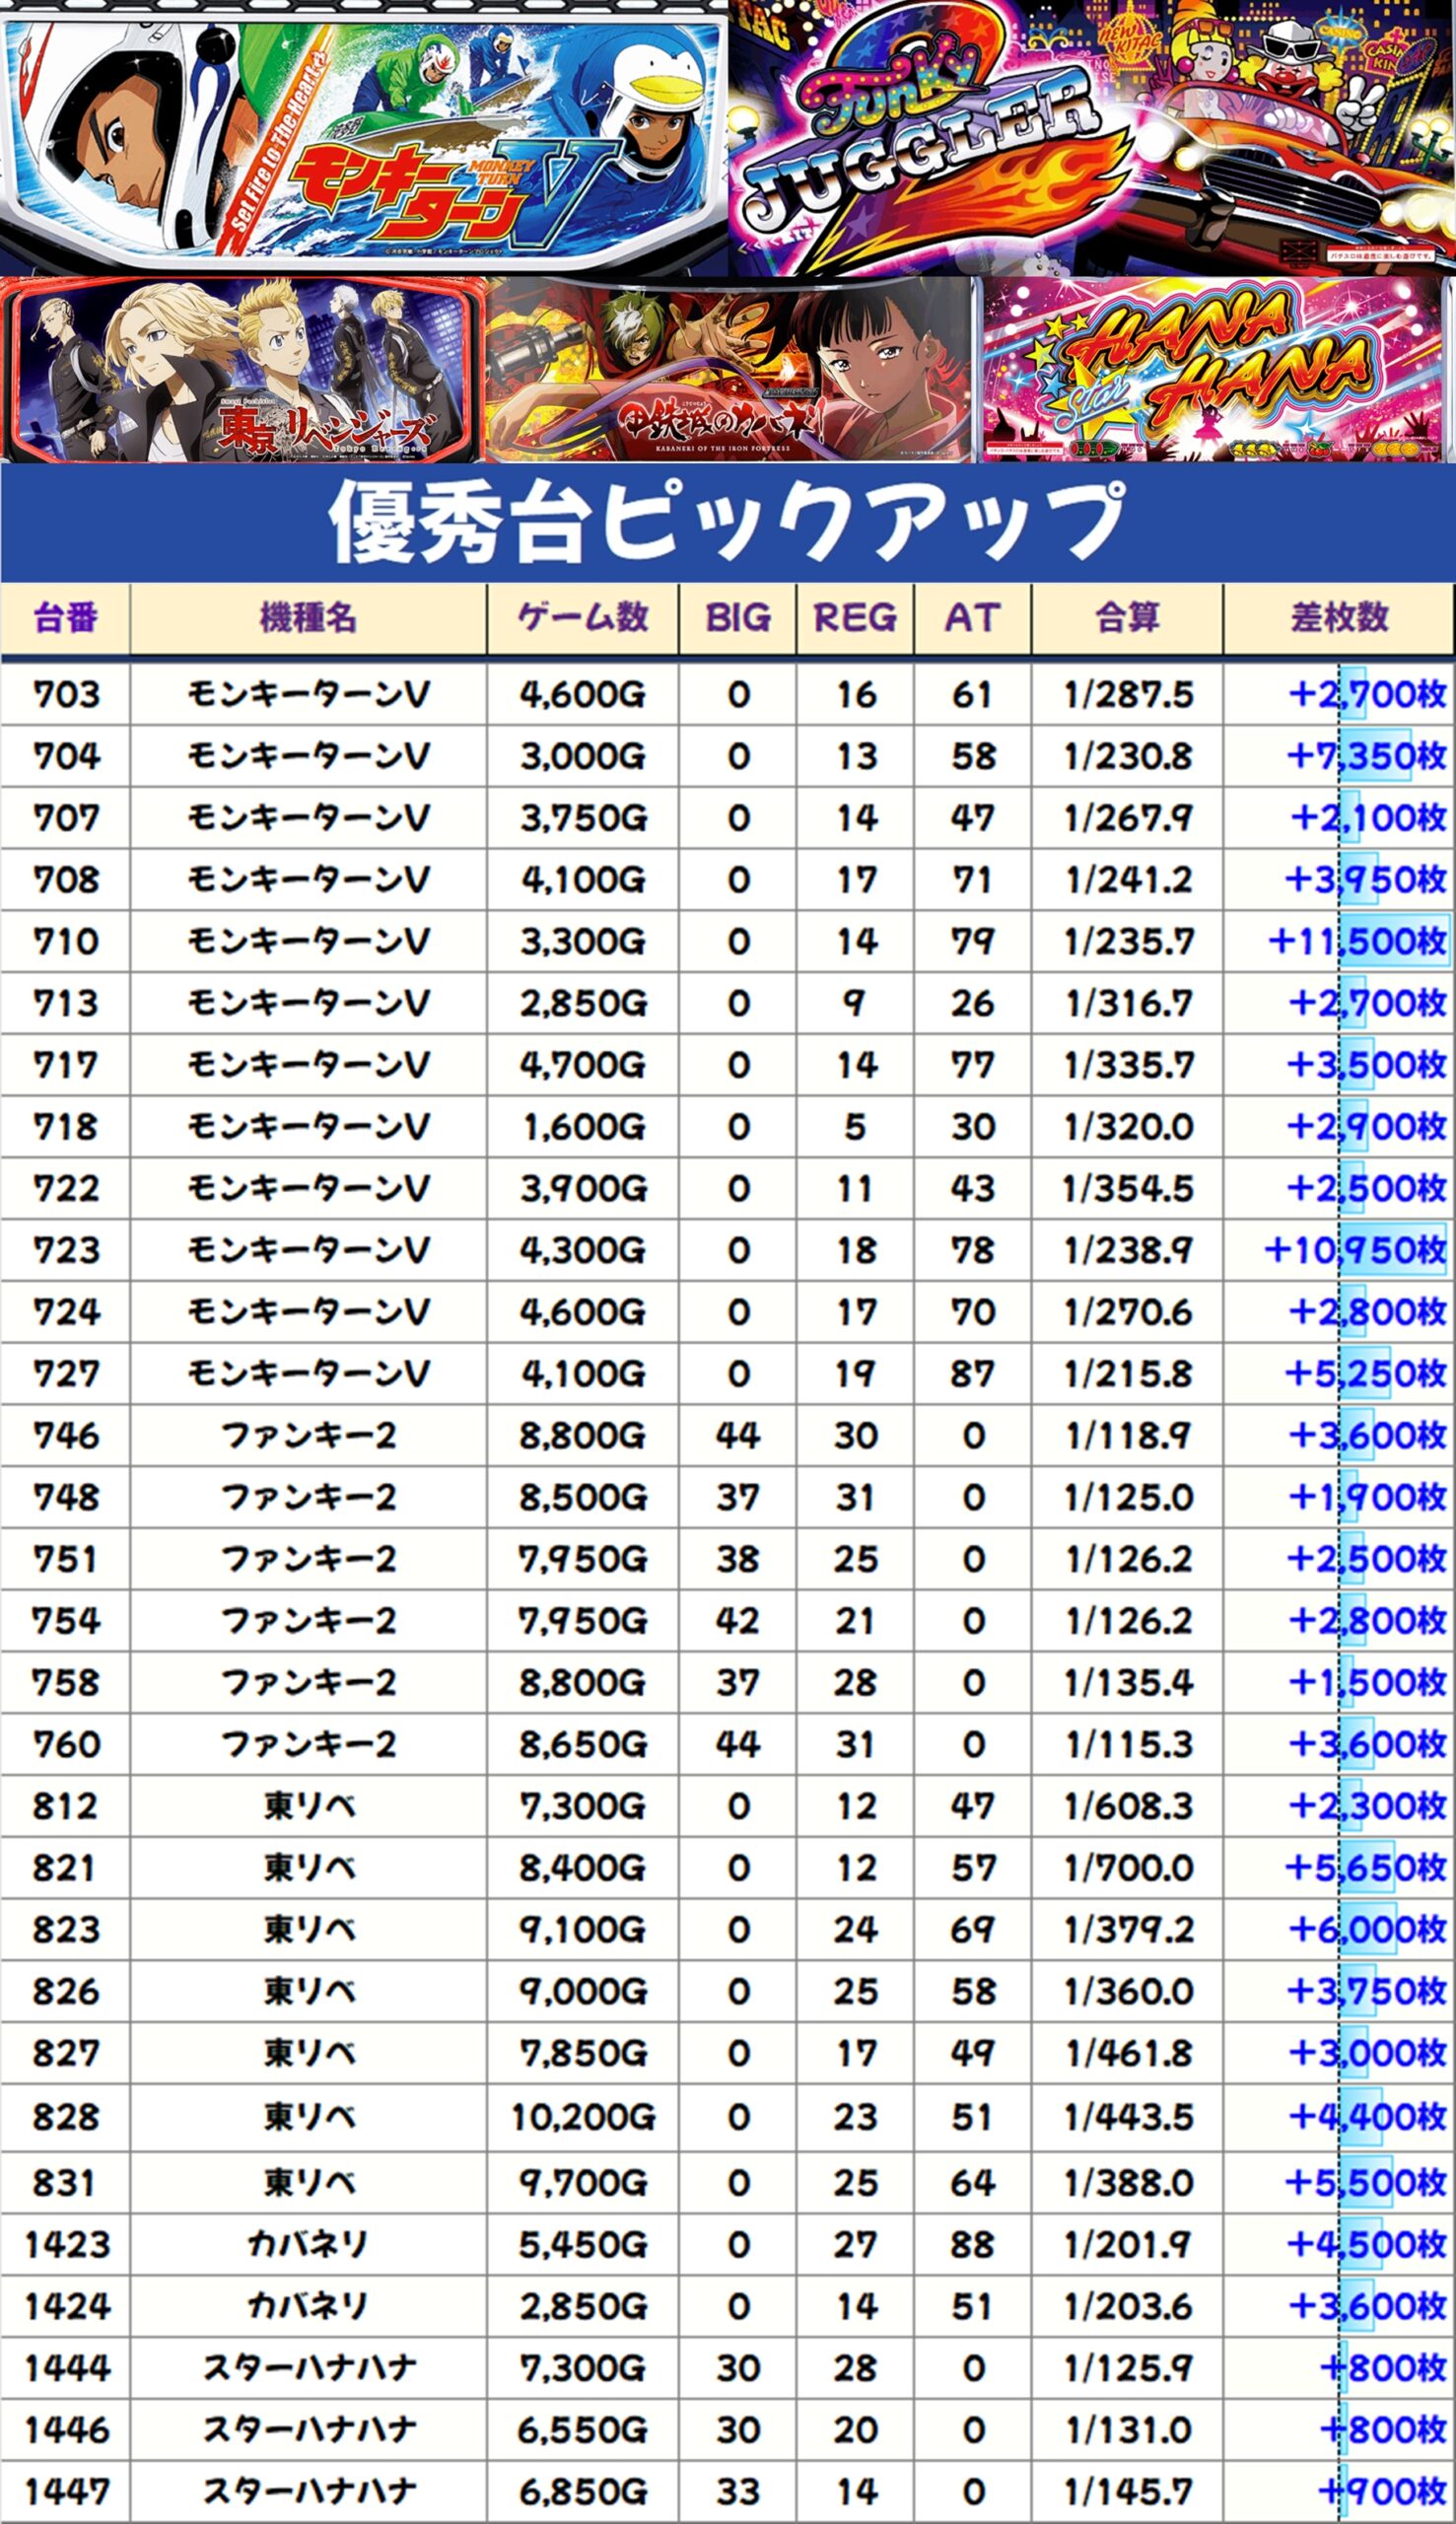Click the 合算 column header
The width and height of the screenshot is (1456, 2524).
tap(1127, 618)
